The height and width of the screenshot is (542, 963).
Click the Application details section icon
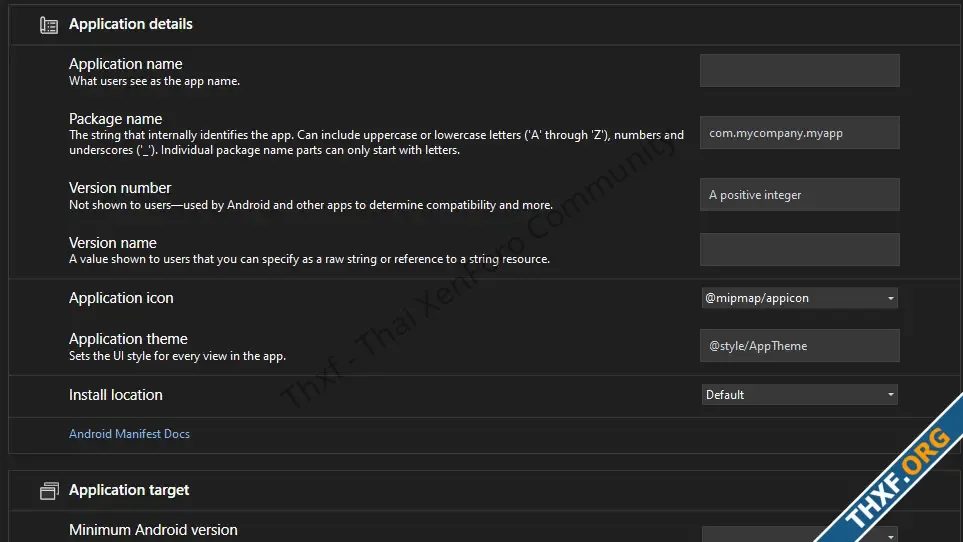point(49,25)
